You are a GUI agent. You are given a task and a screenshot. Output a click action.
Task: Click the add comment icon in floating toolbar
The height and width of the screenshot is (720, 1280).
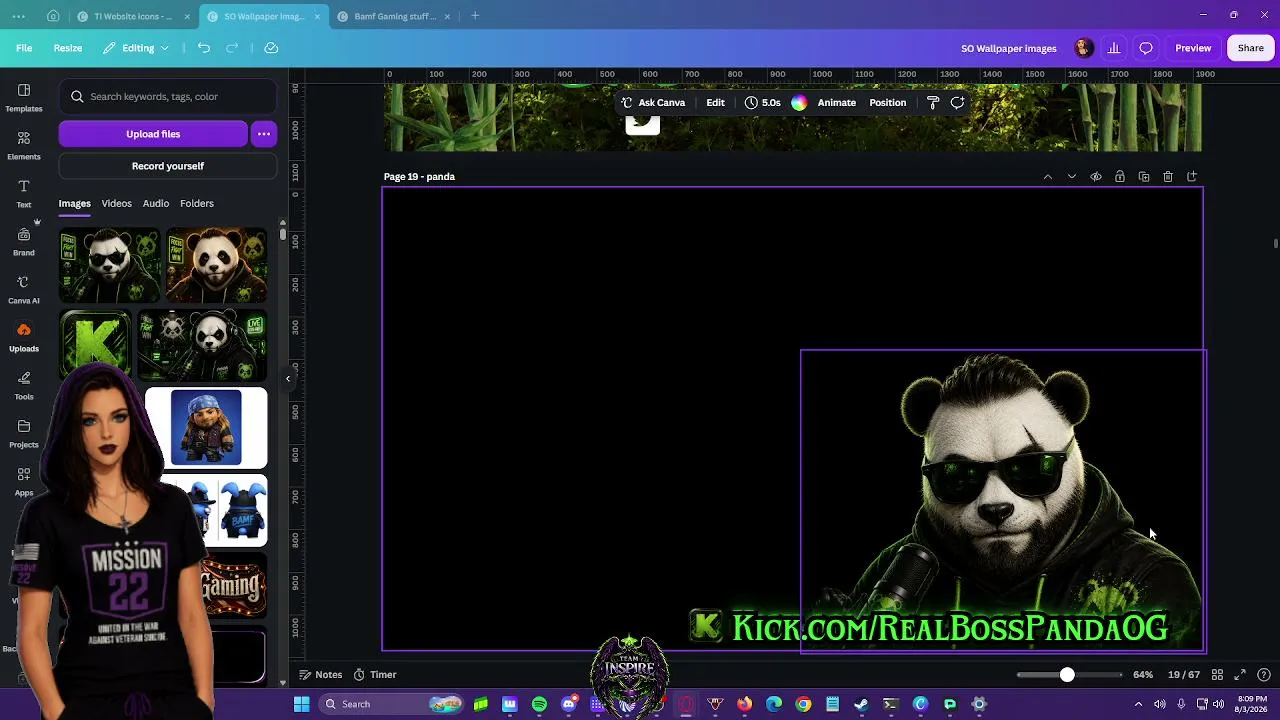point(957,103)
